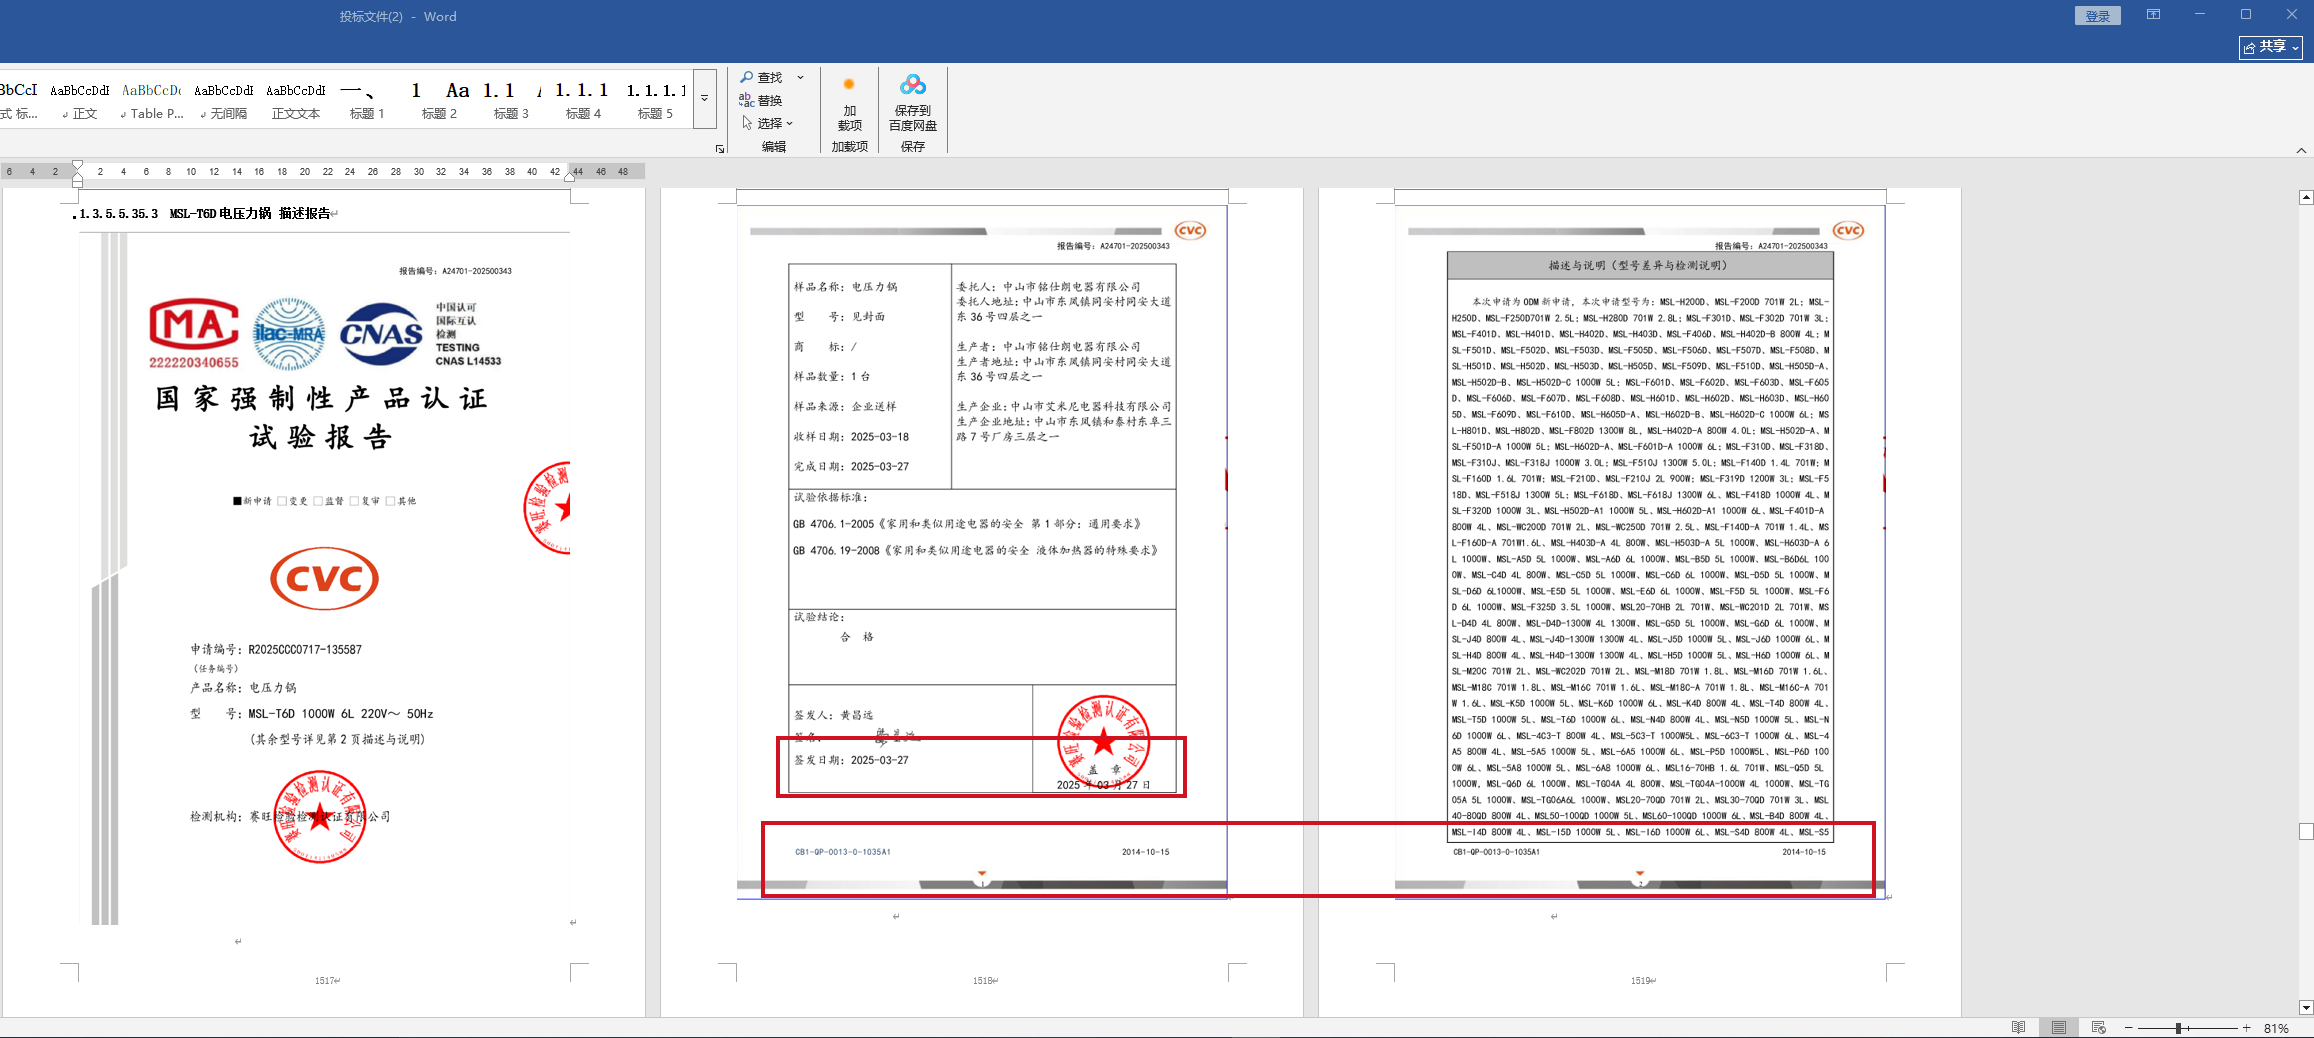Click the application number R2025CCC0717-135587
This screenshot has height=1038, width=2314.
pyautogui.click(x=305, y=649)
